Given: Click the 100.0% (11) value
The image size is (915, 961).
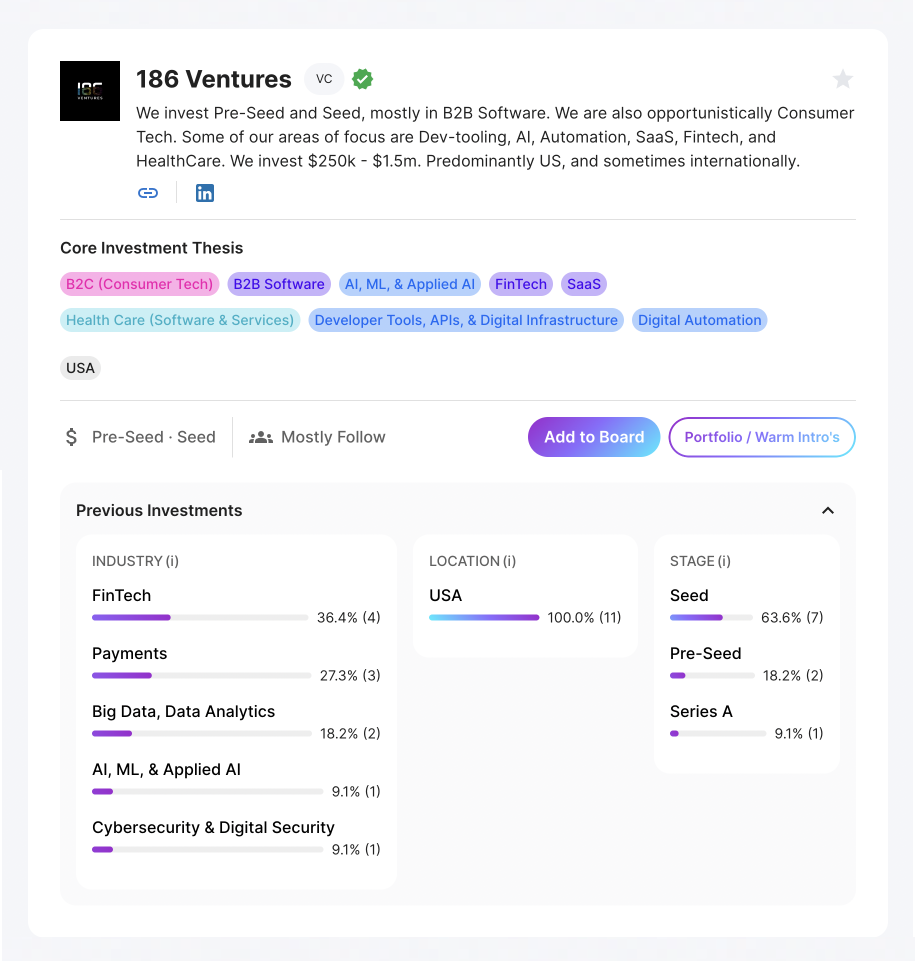Looking at the screenshot, I should 584,618.
